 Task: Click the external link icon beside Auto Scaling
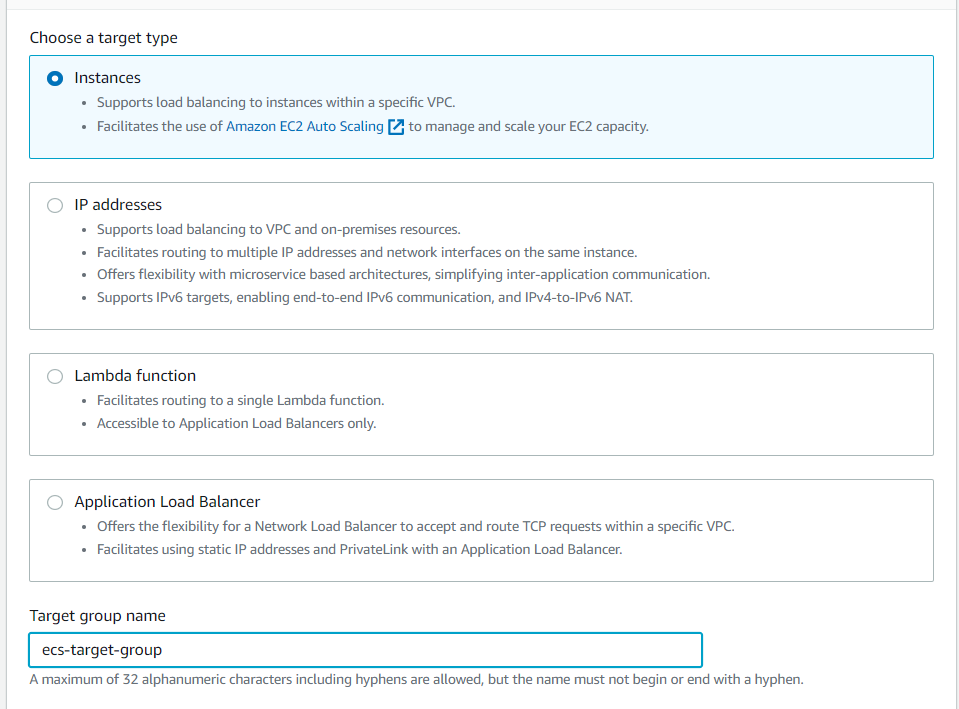point(396,127)
